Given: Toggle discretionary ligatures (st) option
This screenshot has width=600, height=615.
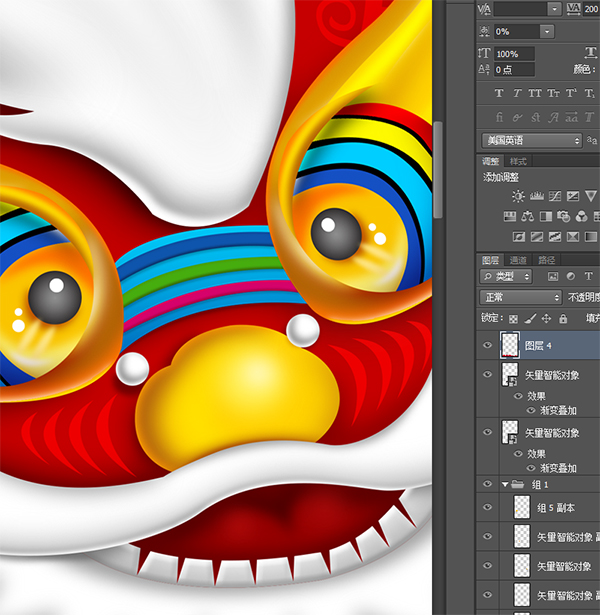Looking at the screenshot, I should click(535, 117).
